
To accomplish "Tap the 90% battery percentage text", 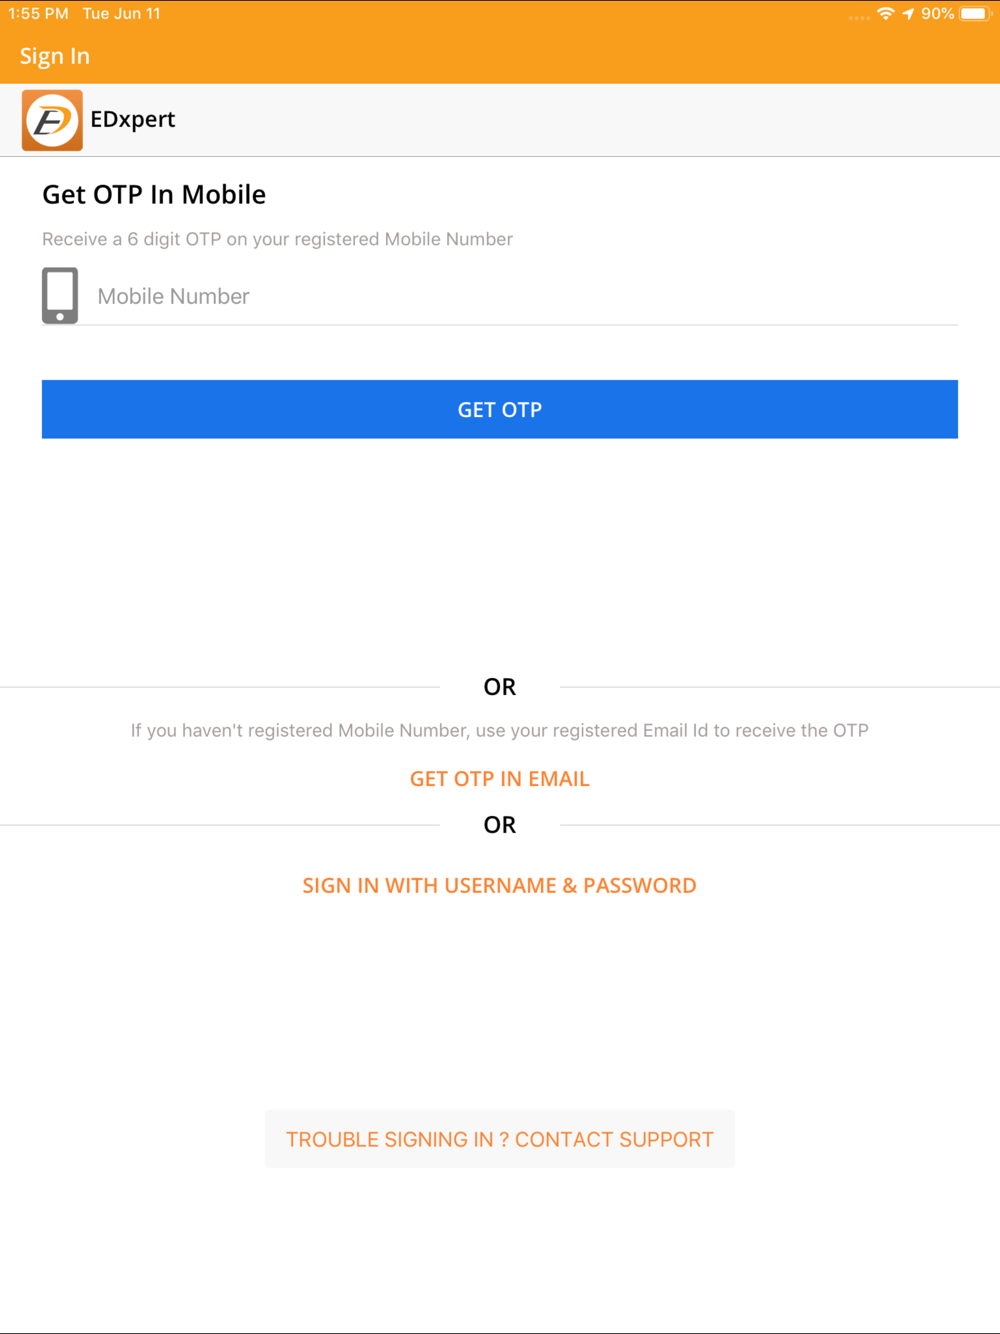I will (938, 14).
